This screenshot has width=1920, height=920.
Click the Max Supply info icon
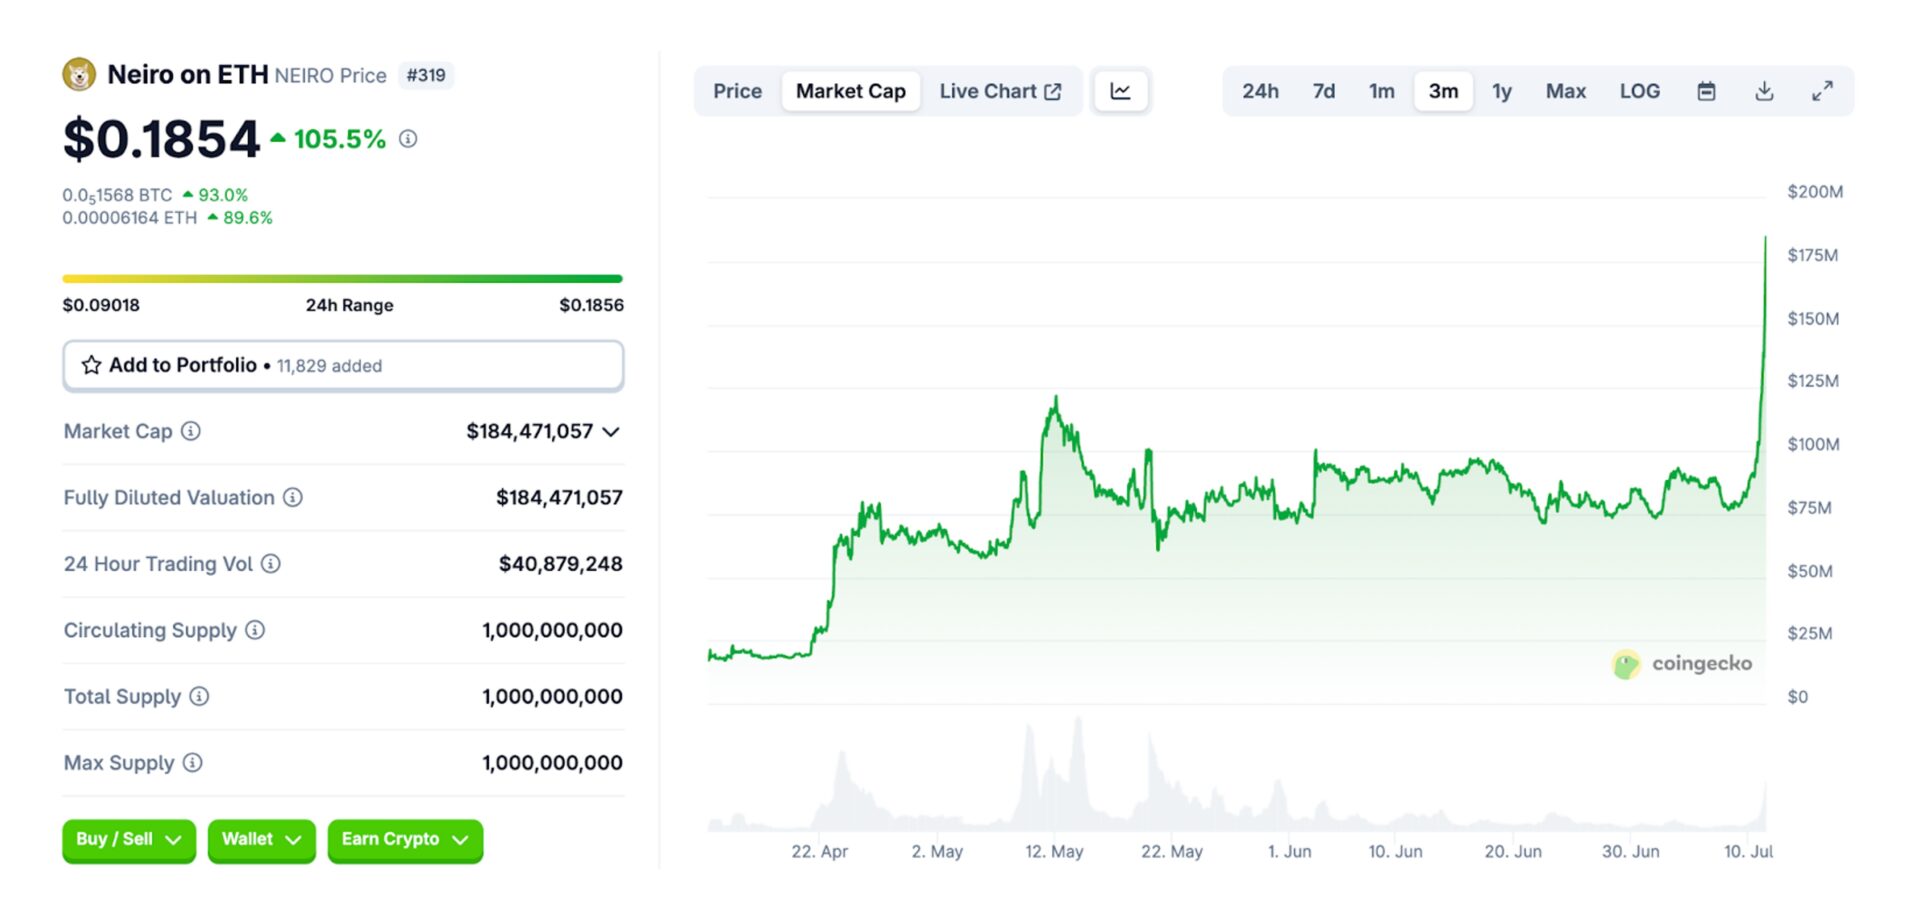[193, 763]
